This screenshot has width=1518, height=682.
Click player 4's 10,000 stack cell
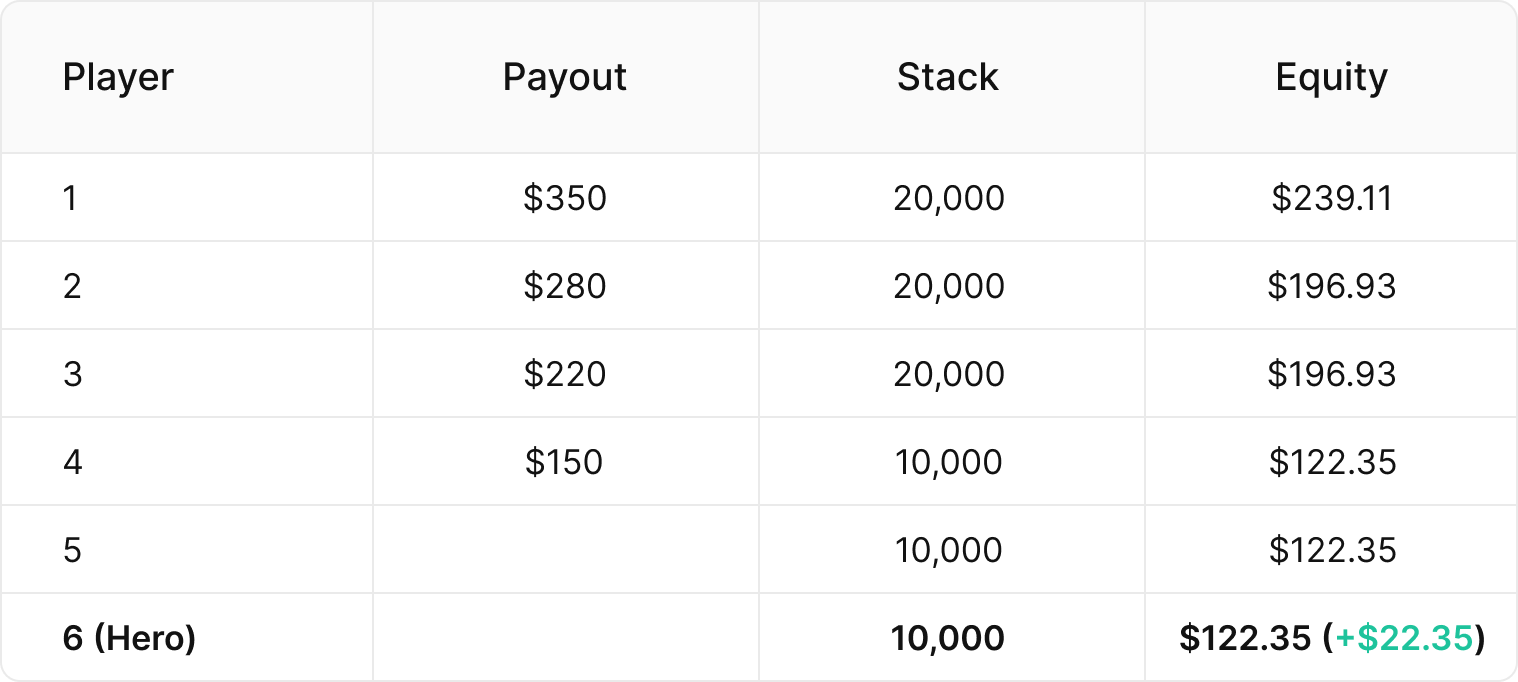coord(948,462)
